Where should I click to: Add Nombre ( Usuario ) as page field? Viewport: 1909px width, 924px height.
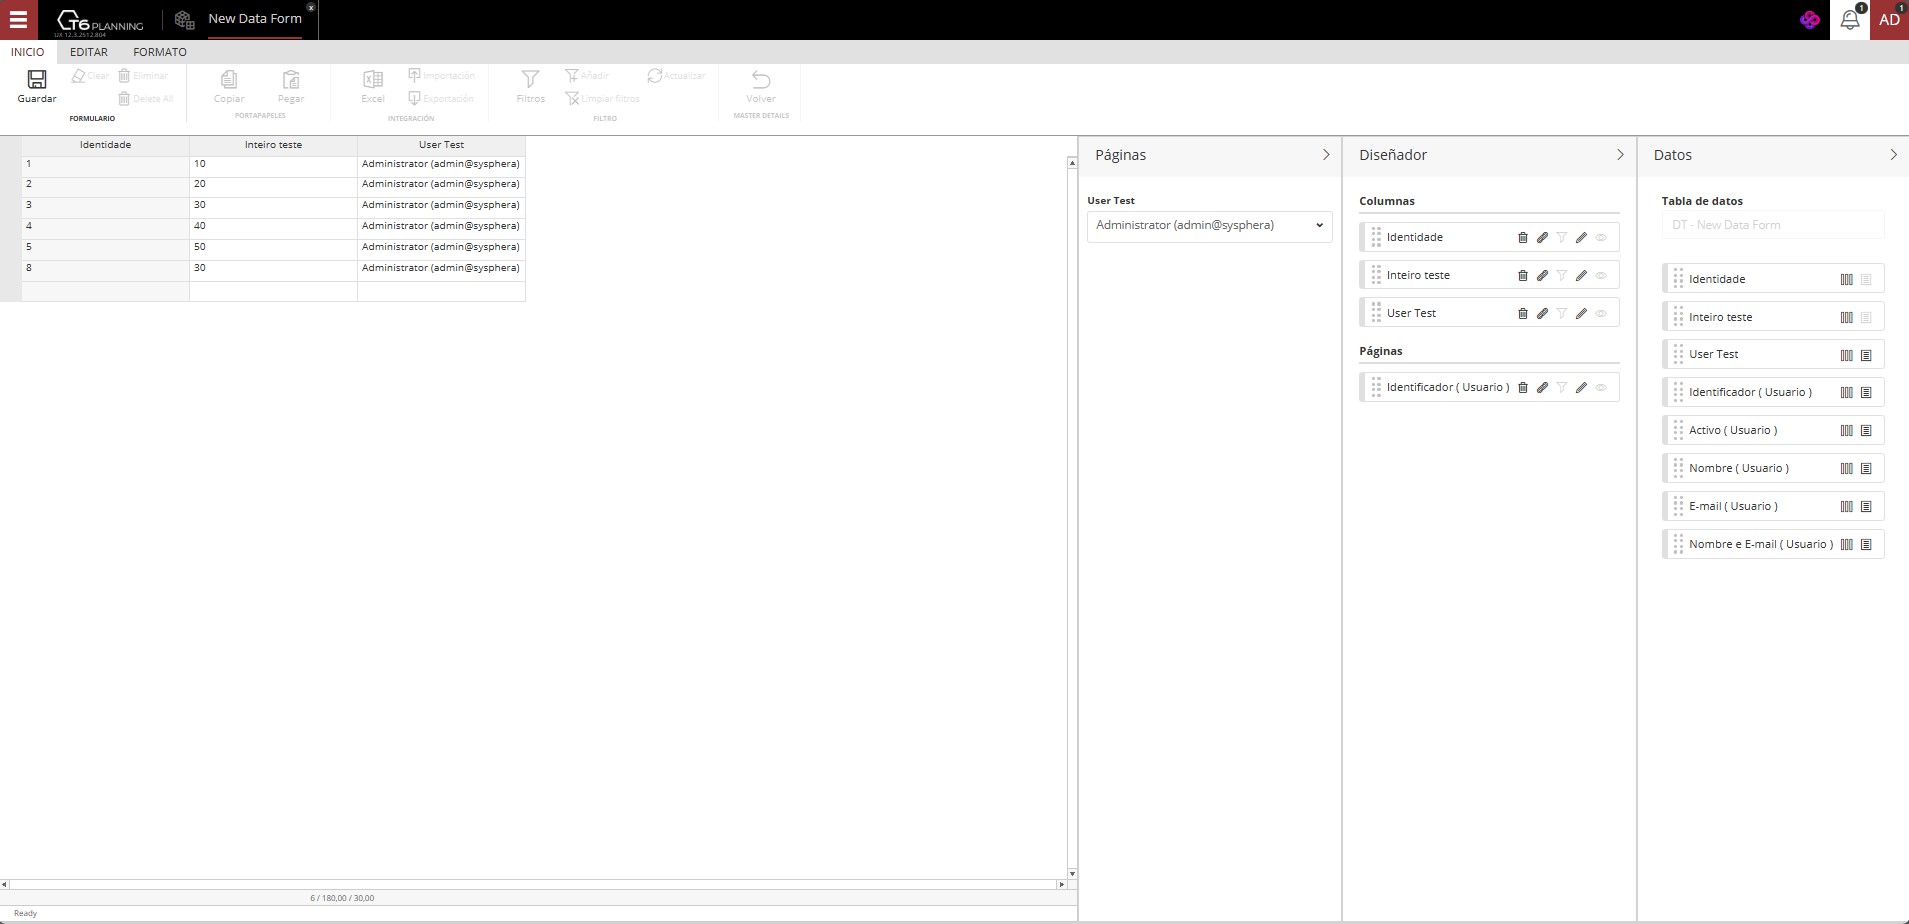tap(1866, 469)
